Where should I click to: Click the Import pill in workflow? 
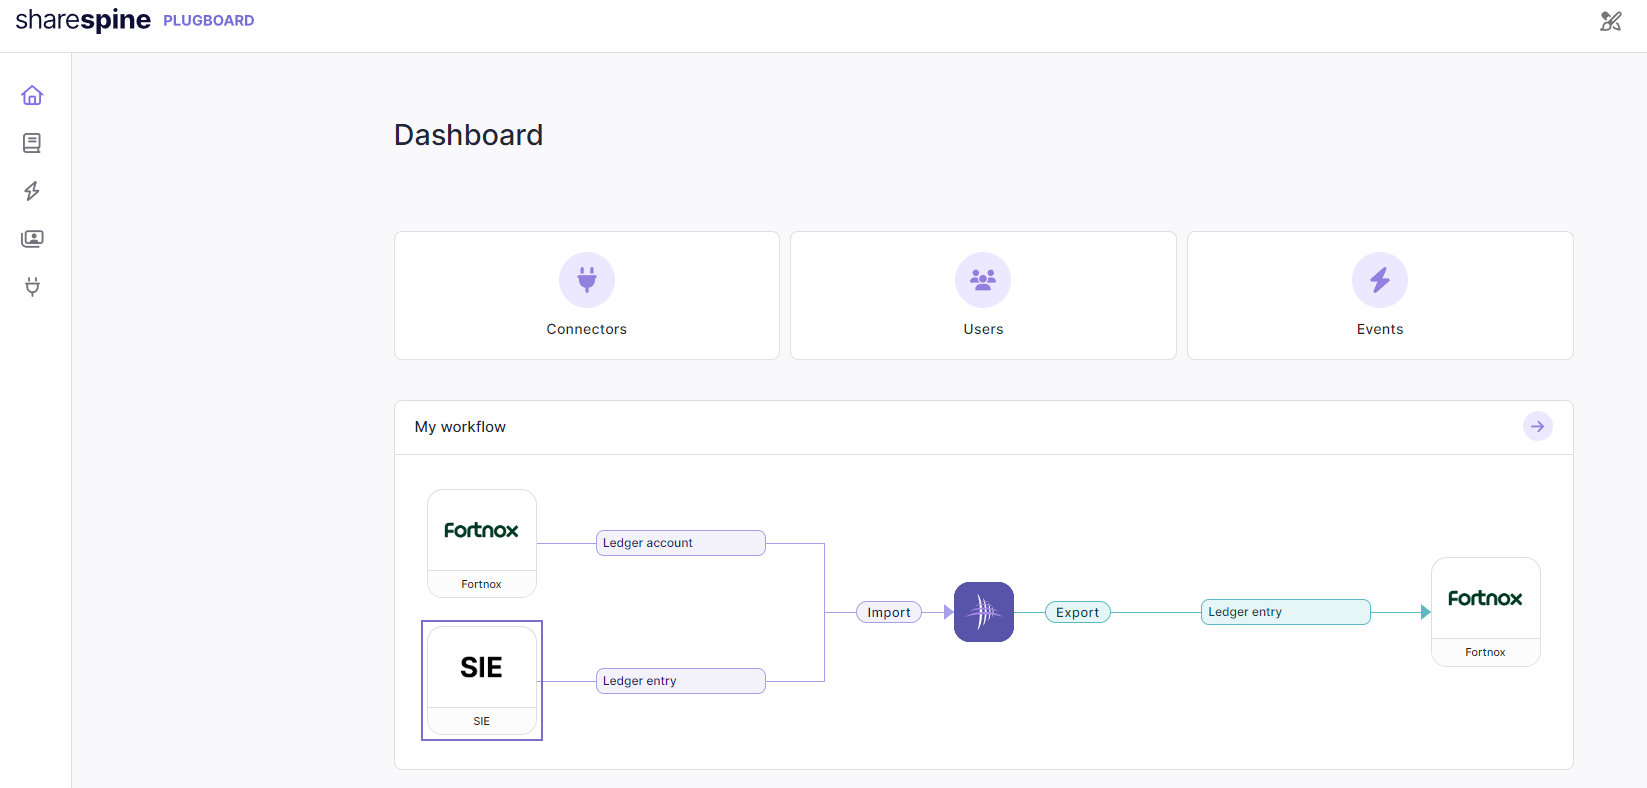pyautogui.click(x=889, y=612)
